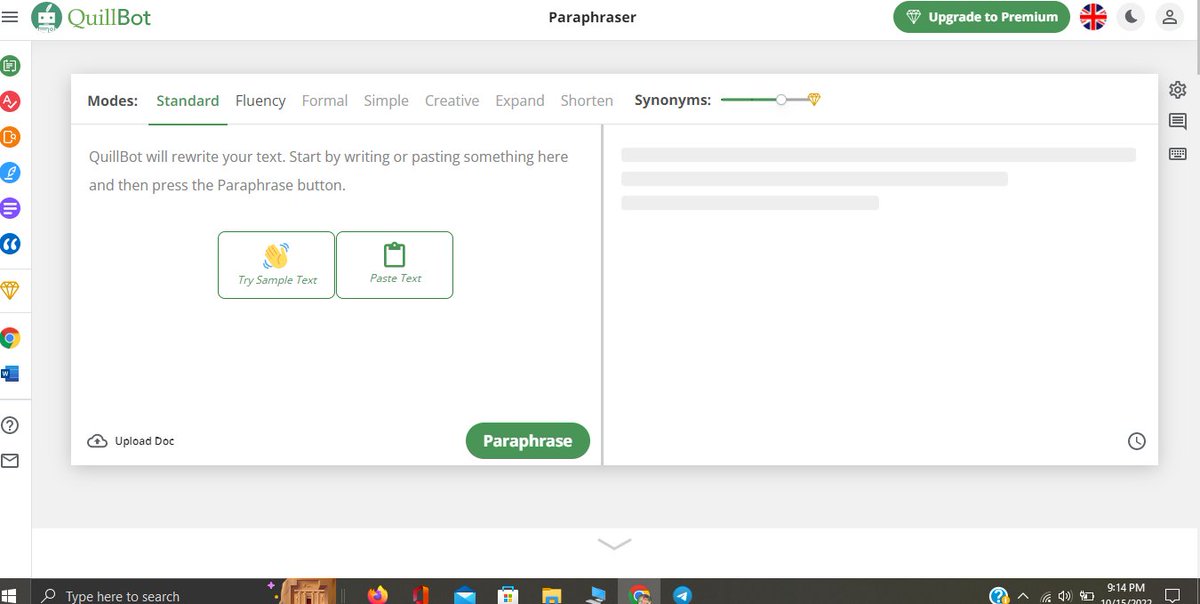Open the orange Plagiarism Checker sidebar icon

coord(10,137)
